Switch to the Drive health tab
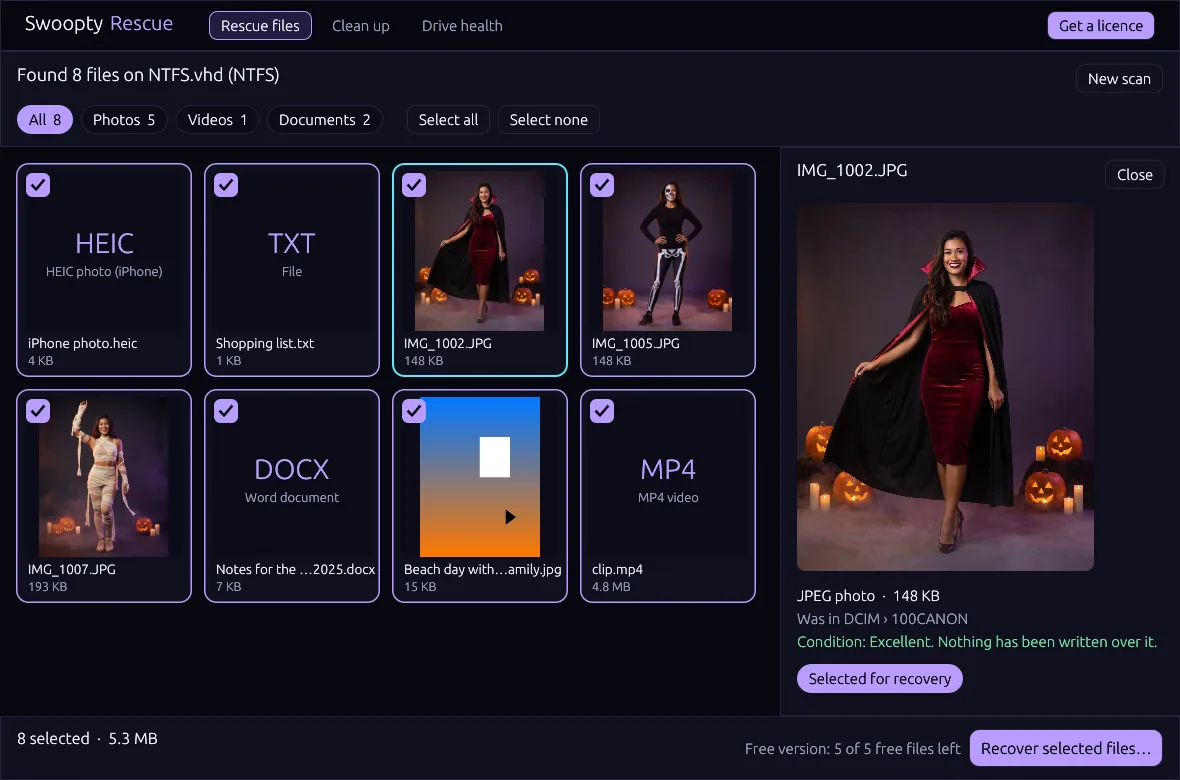This screenshot has width=1180, height=780. click(x=462, y=26)
